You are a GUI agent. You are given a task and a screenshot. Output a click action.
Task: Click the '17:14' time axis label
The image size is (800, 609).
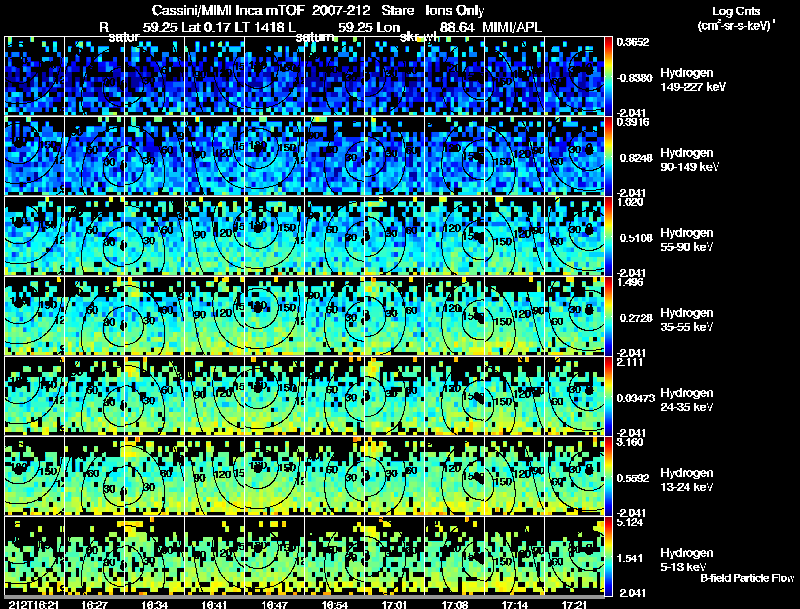tap(515, 604)
